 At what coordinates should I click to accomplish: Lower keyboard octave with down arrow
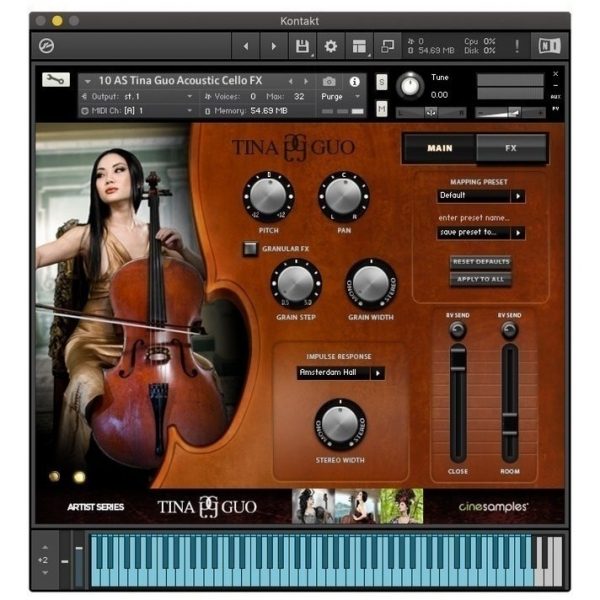click(45, 573)
